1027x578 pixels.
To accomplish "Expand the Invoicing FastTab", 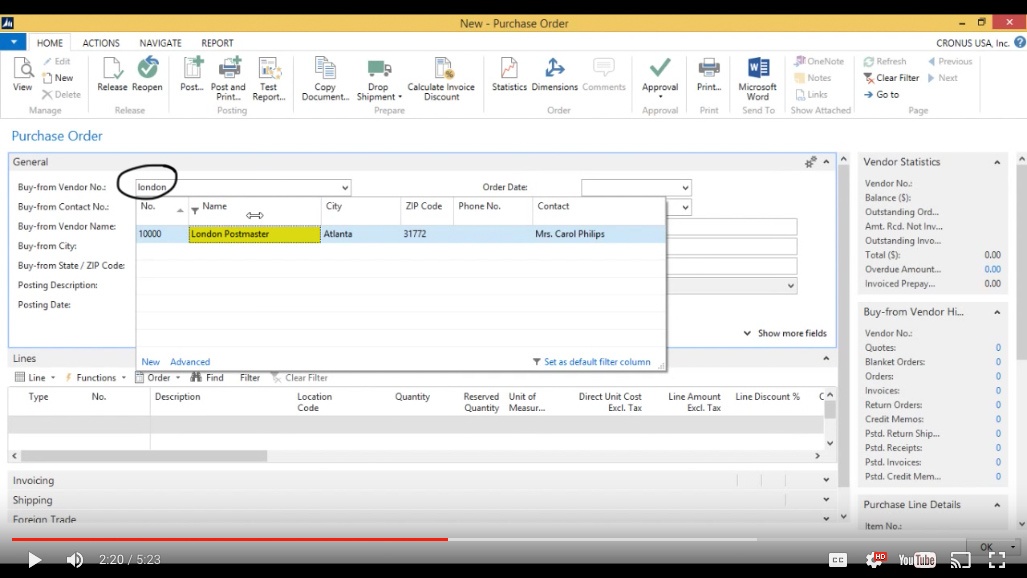I will pyautogui.click(x=826, y=480).
